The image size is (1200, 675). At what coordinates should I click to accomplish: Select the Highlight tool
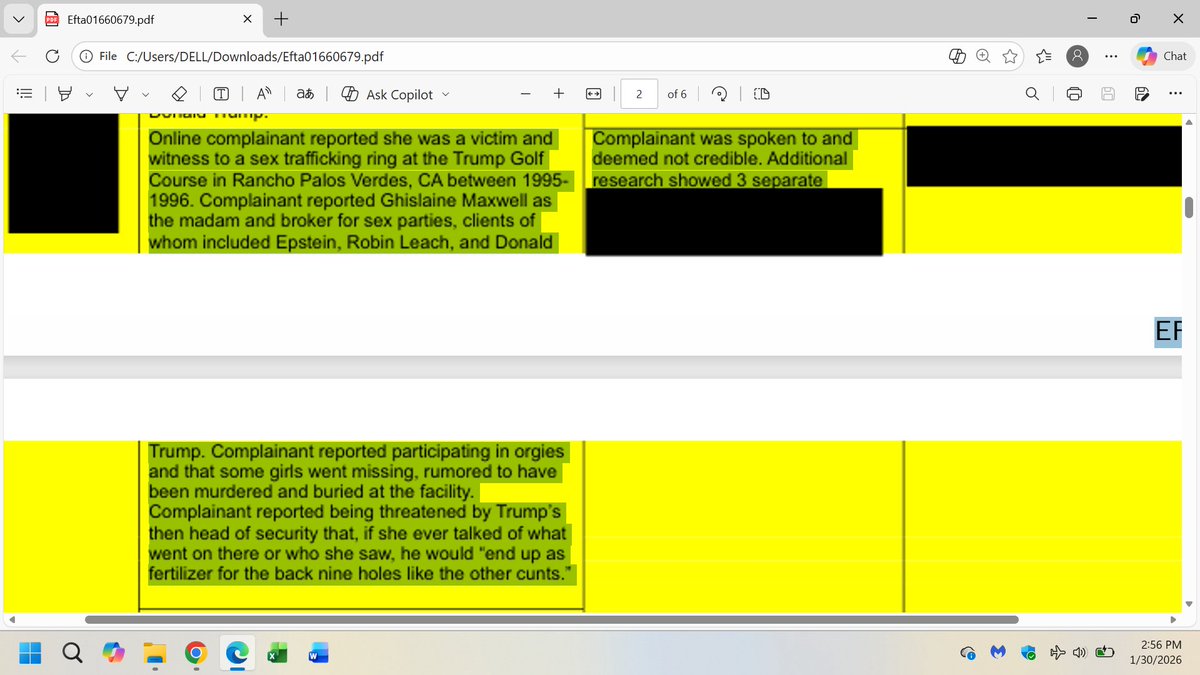pyautogui.click(x=65, y=94)
